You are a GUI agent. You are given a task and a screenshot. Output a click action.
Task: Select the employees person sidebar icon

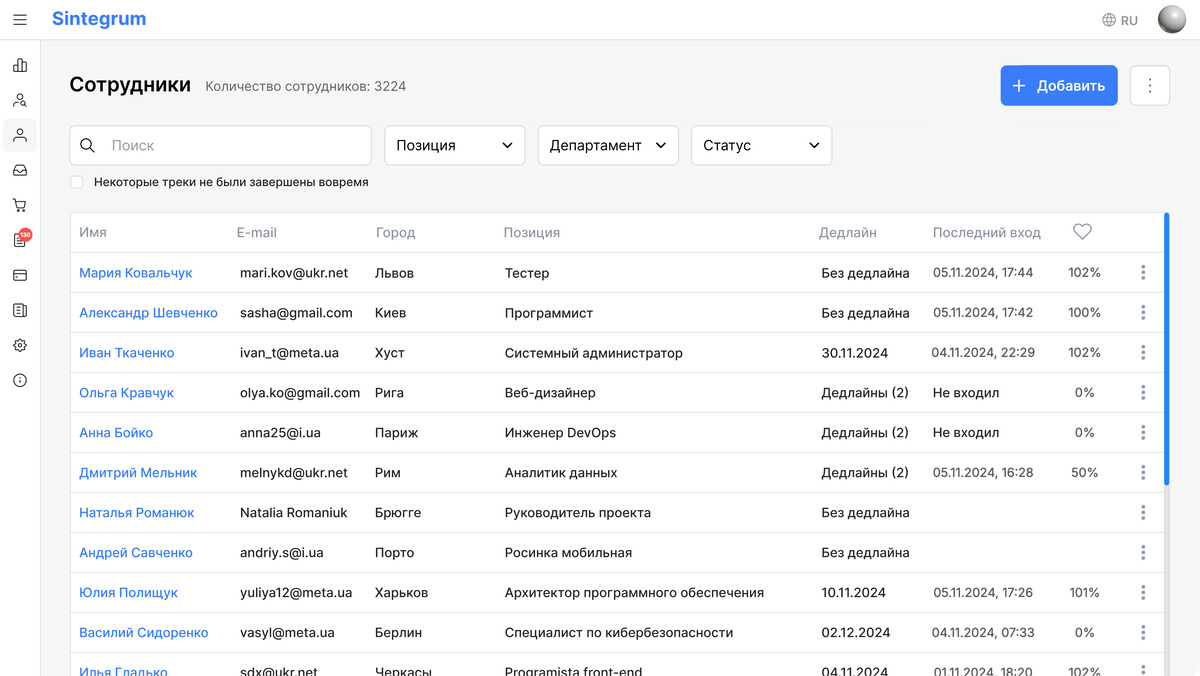pos(20,135)
